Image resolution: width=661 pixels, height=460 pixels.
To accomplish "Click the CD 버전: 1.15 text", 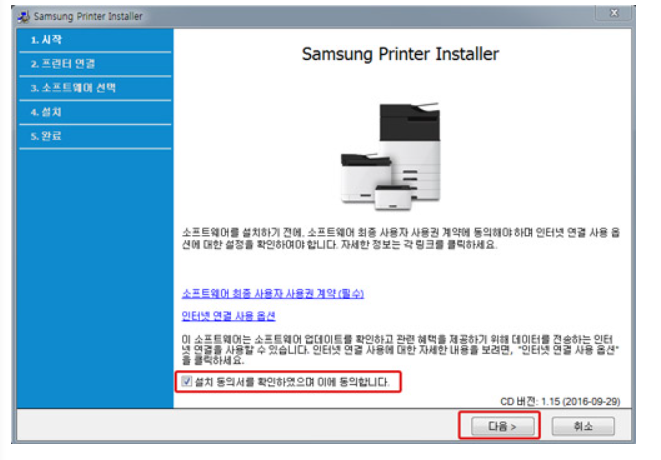I will pyautogui.click(x=560, y=401).
